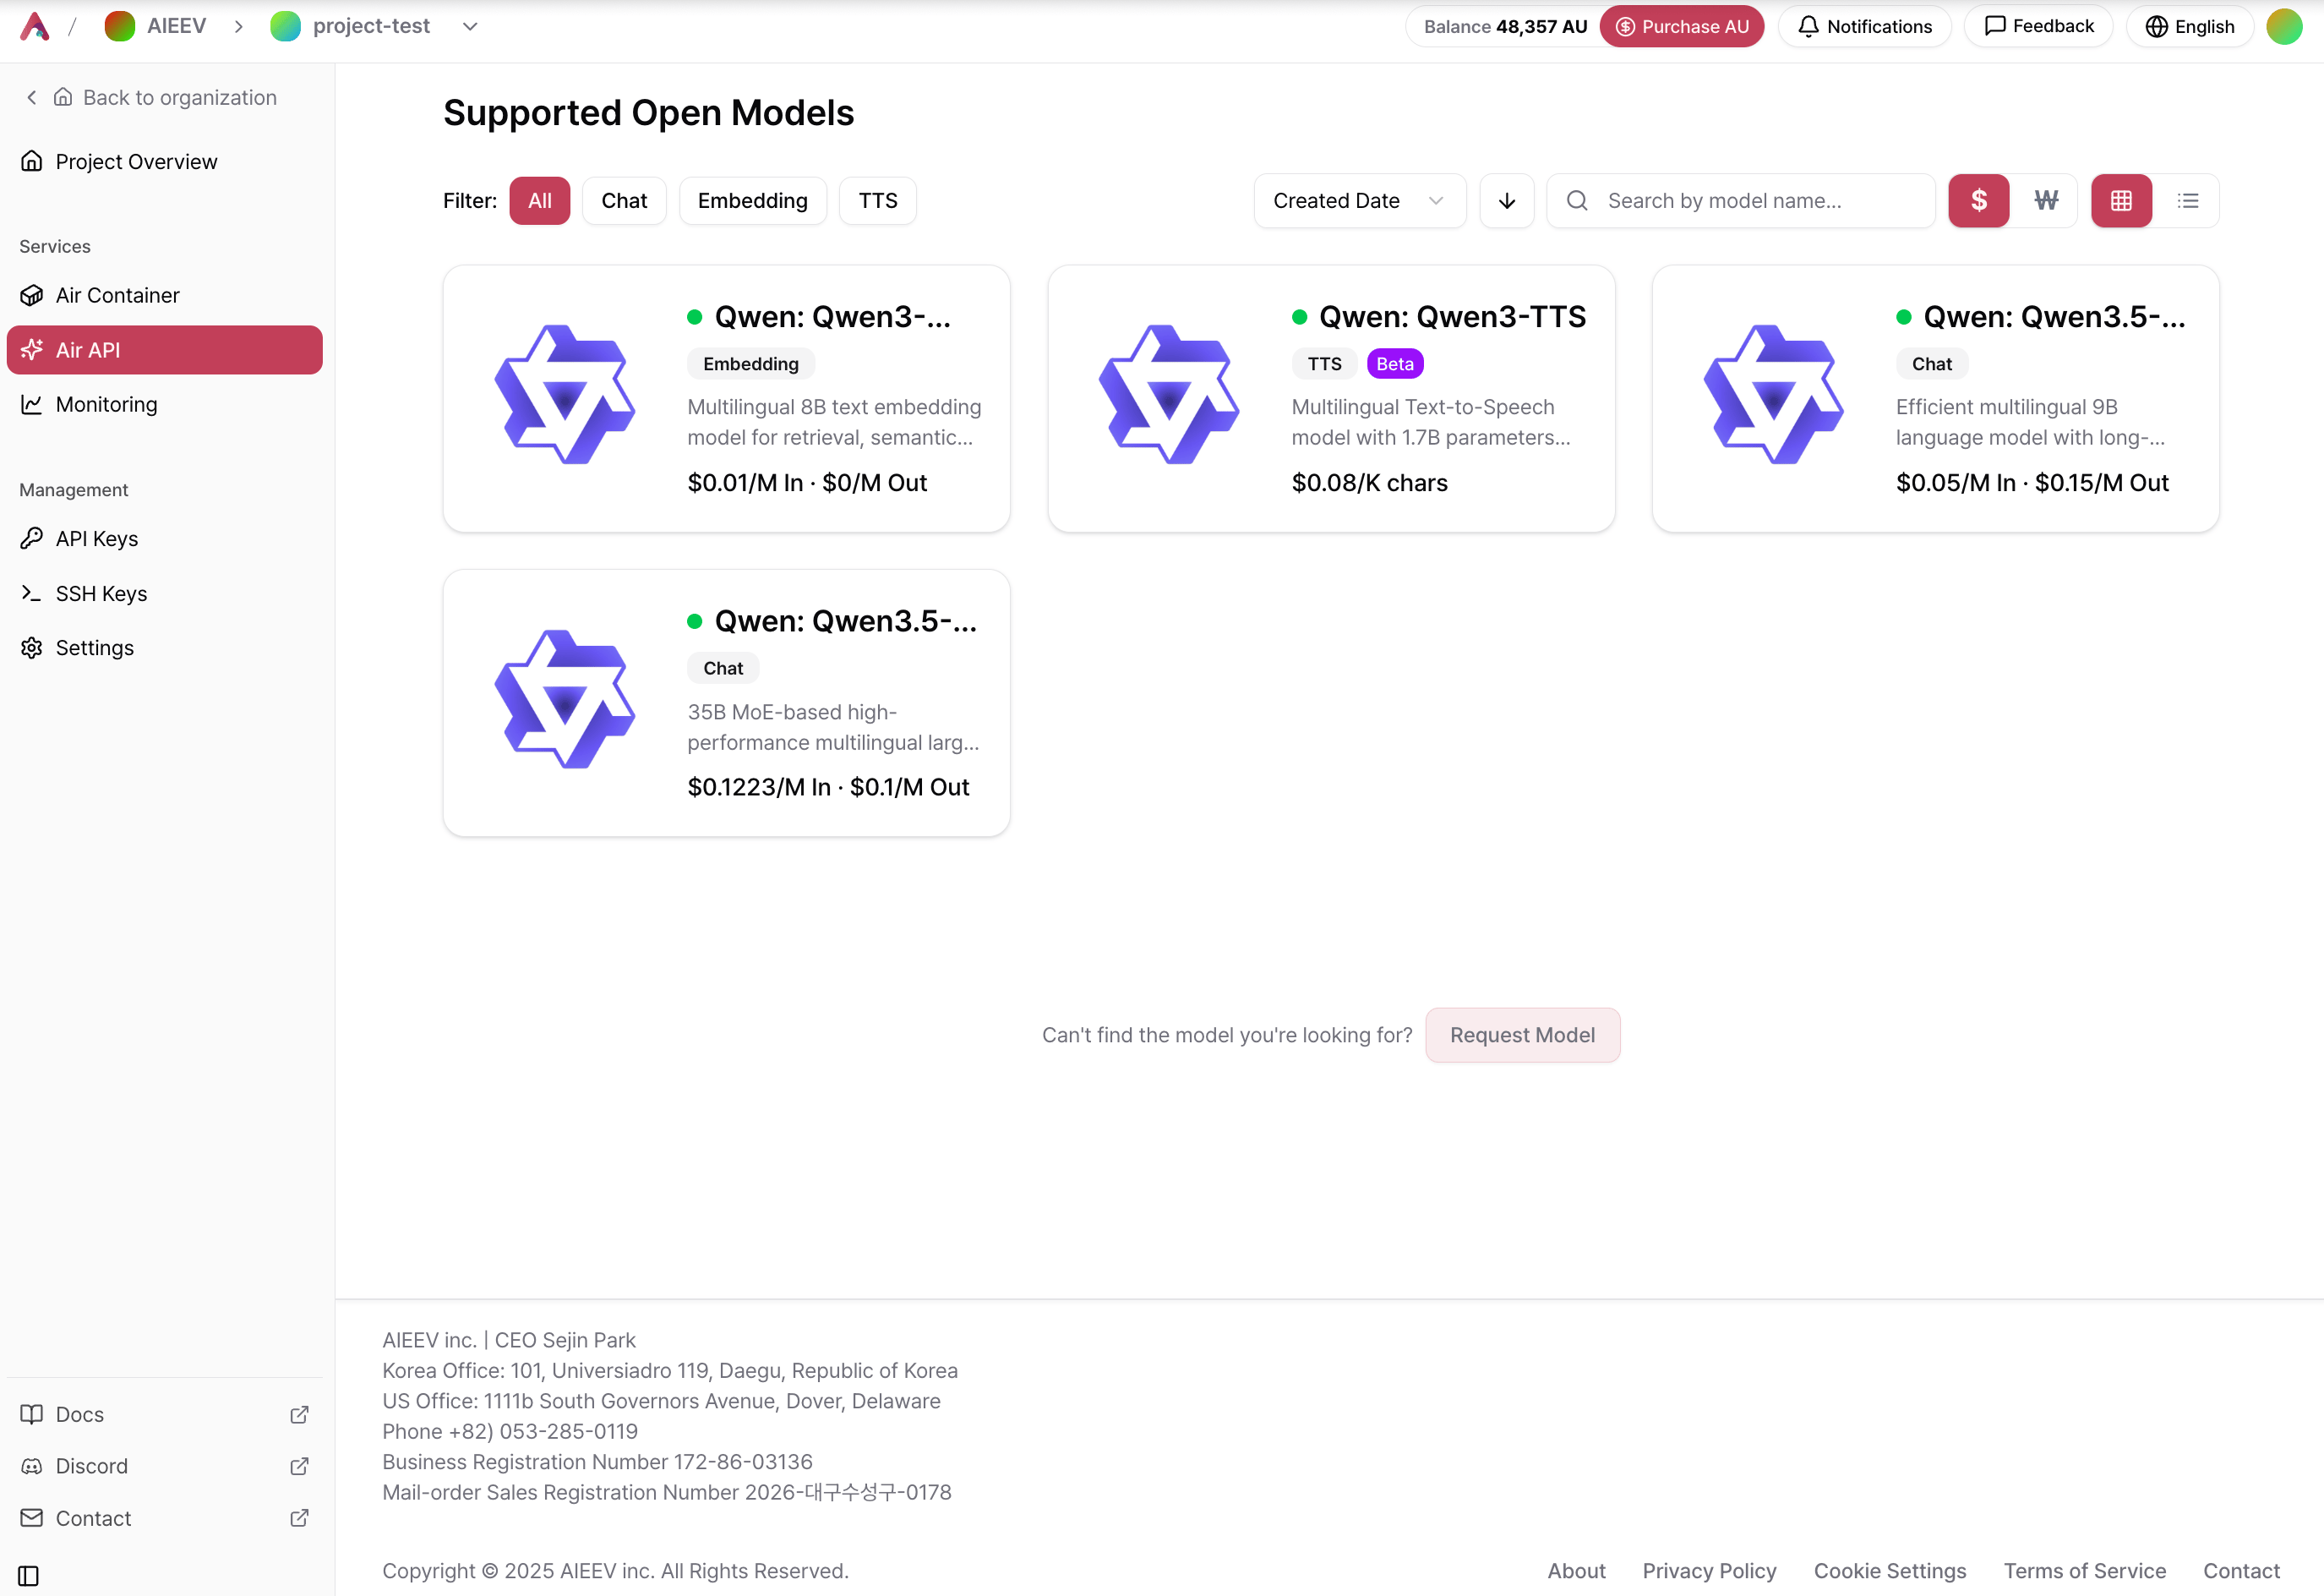Open the project switcher chevron
The image size is (2324, 1596).
(470, 26)
